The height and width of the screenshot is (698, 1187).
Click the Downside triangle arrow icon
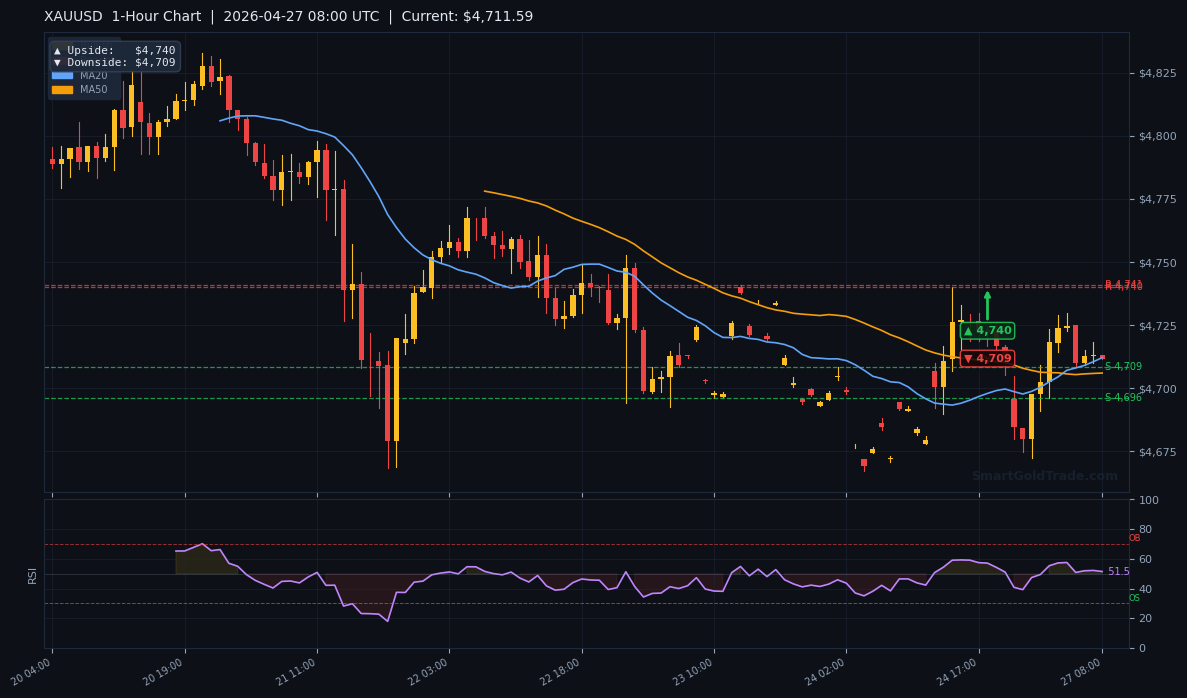(58, 62)
